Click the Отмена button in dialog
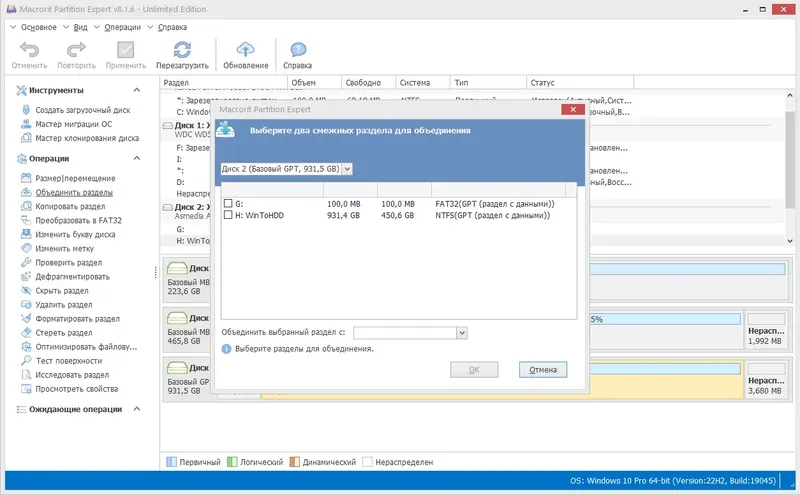 pyautogui.click(x=543, y=369)
